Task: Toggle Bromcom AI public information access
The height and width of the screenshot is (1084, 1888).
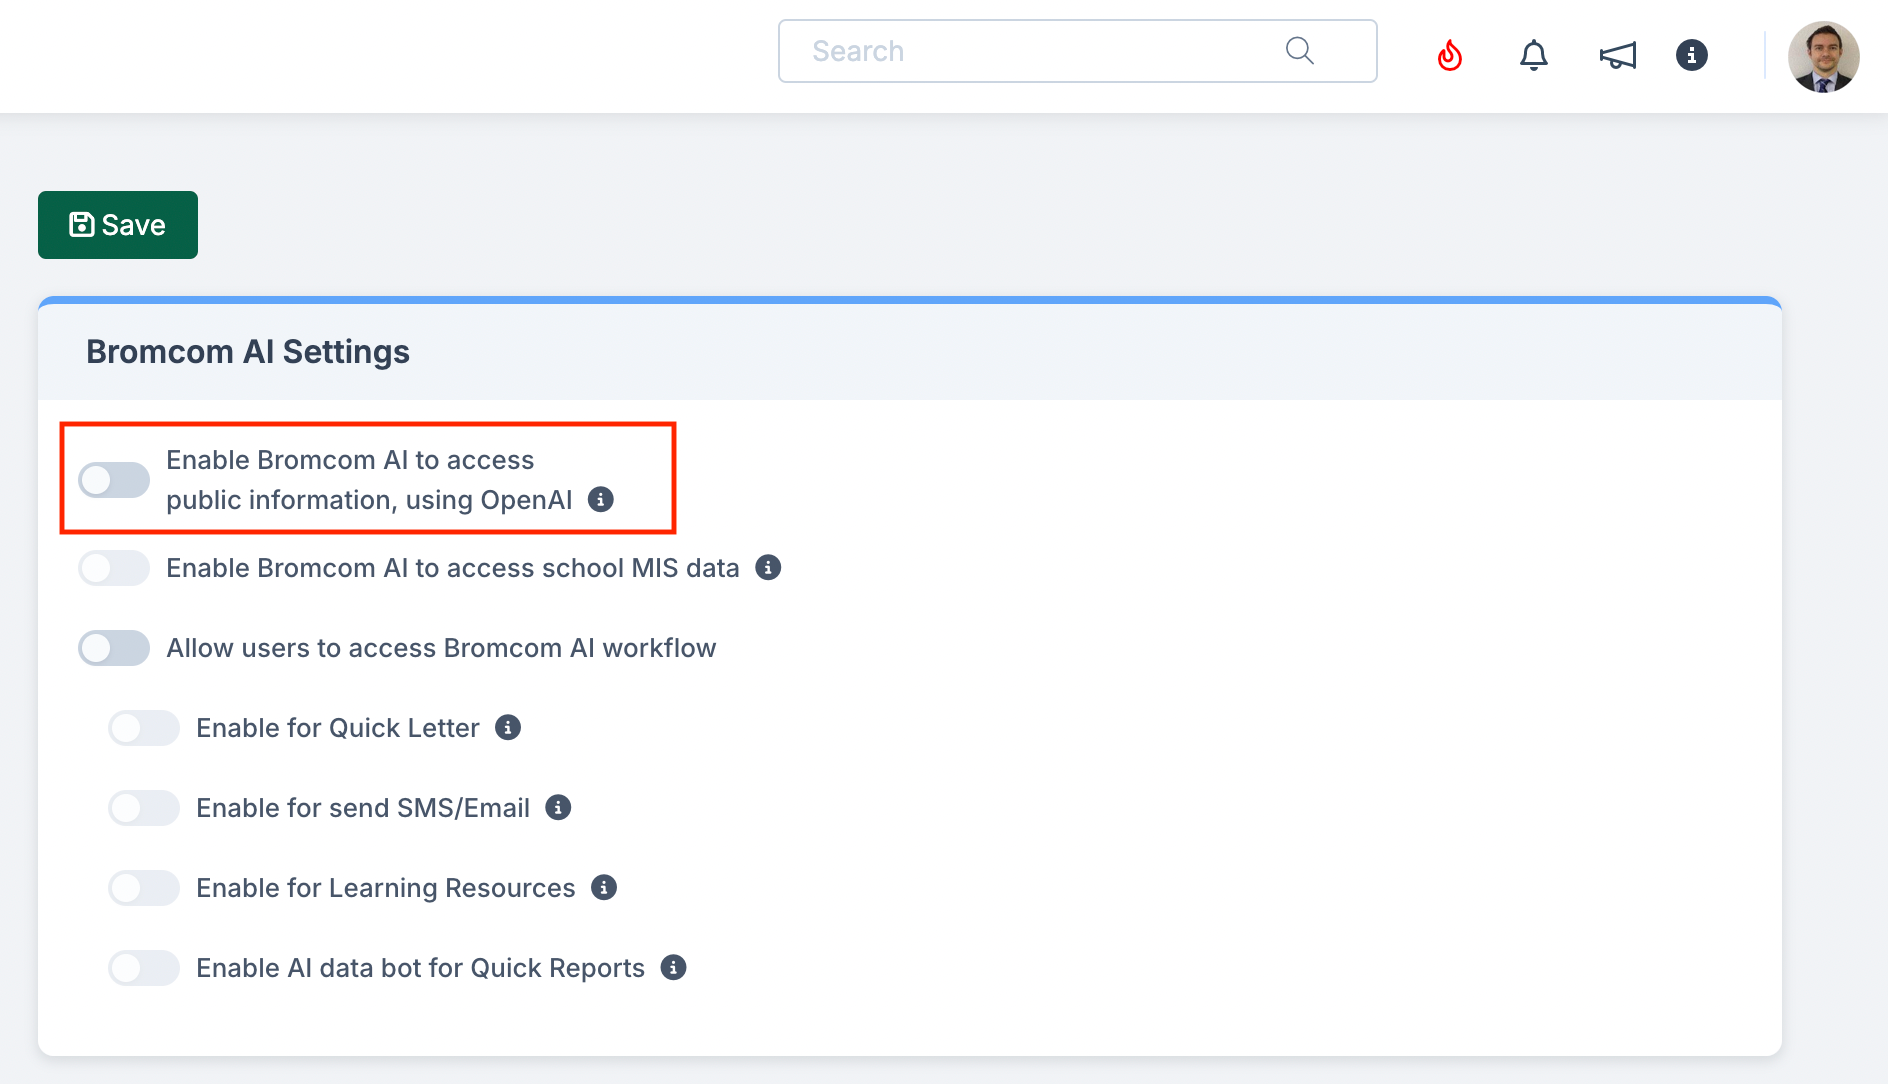Action: click(x=114, y=480)
